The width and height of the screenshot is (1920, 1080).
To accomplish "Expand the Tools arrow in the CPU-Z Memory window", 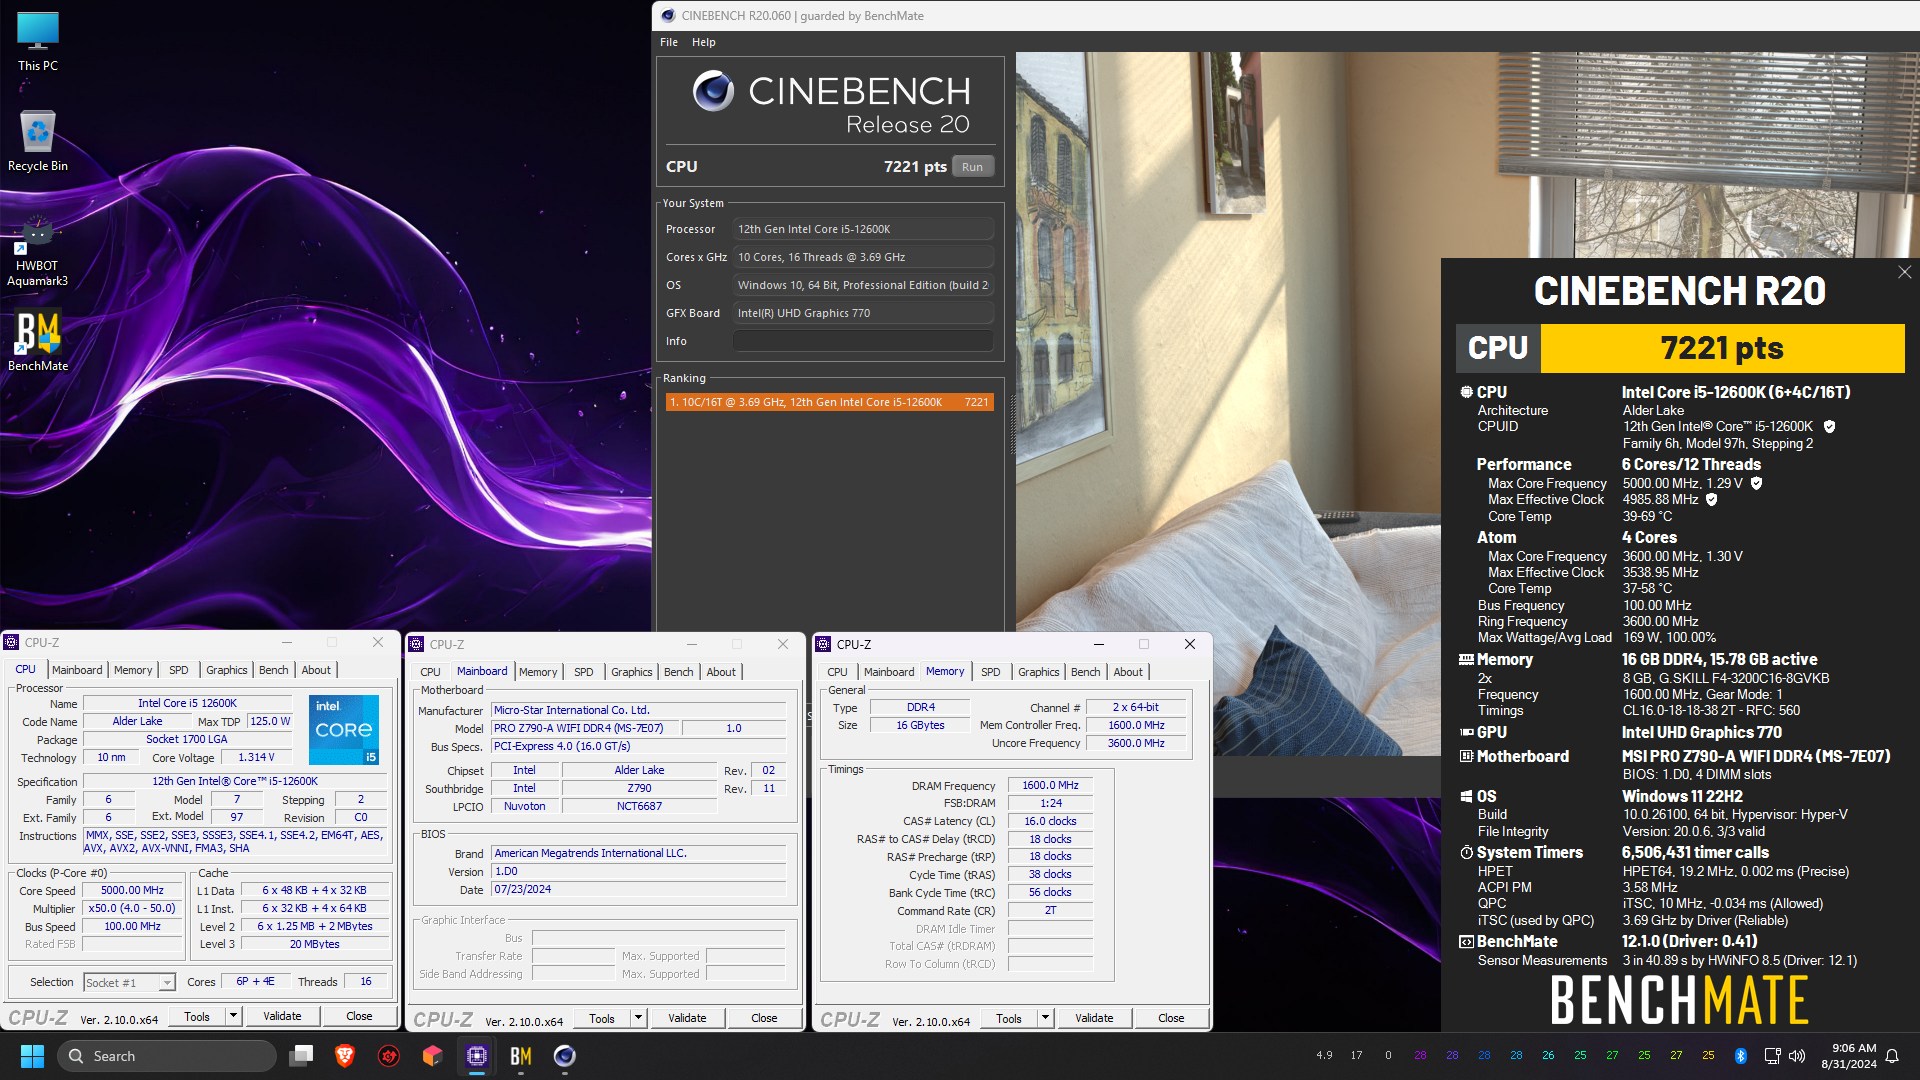I will tap(1045, 1018).
